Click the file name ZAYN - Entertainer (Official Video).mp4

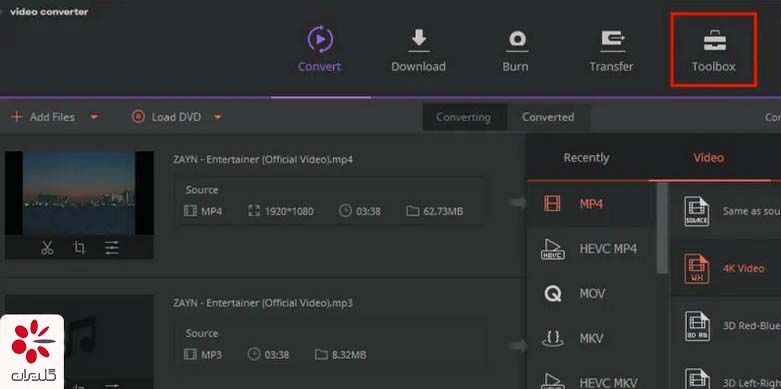[263, 159]
